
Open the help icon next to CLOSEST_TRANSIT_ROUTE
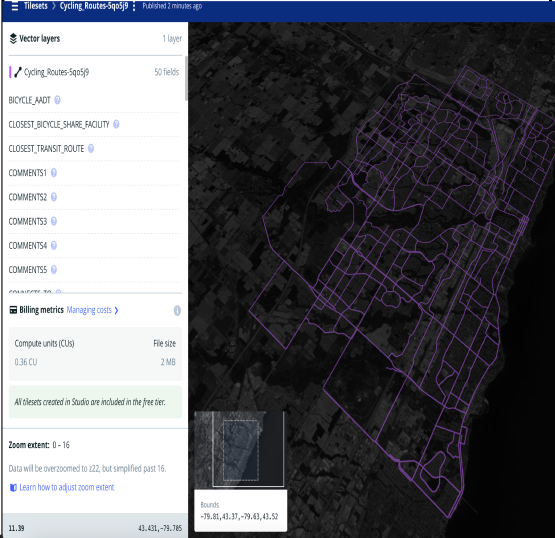point(91,149)
